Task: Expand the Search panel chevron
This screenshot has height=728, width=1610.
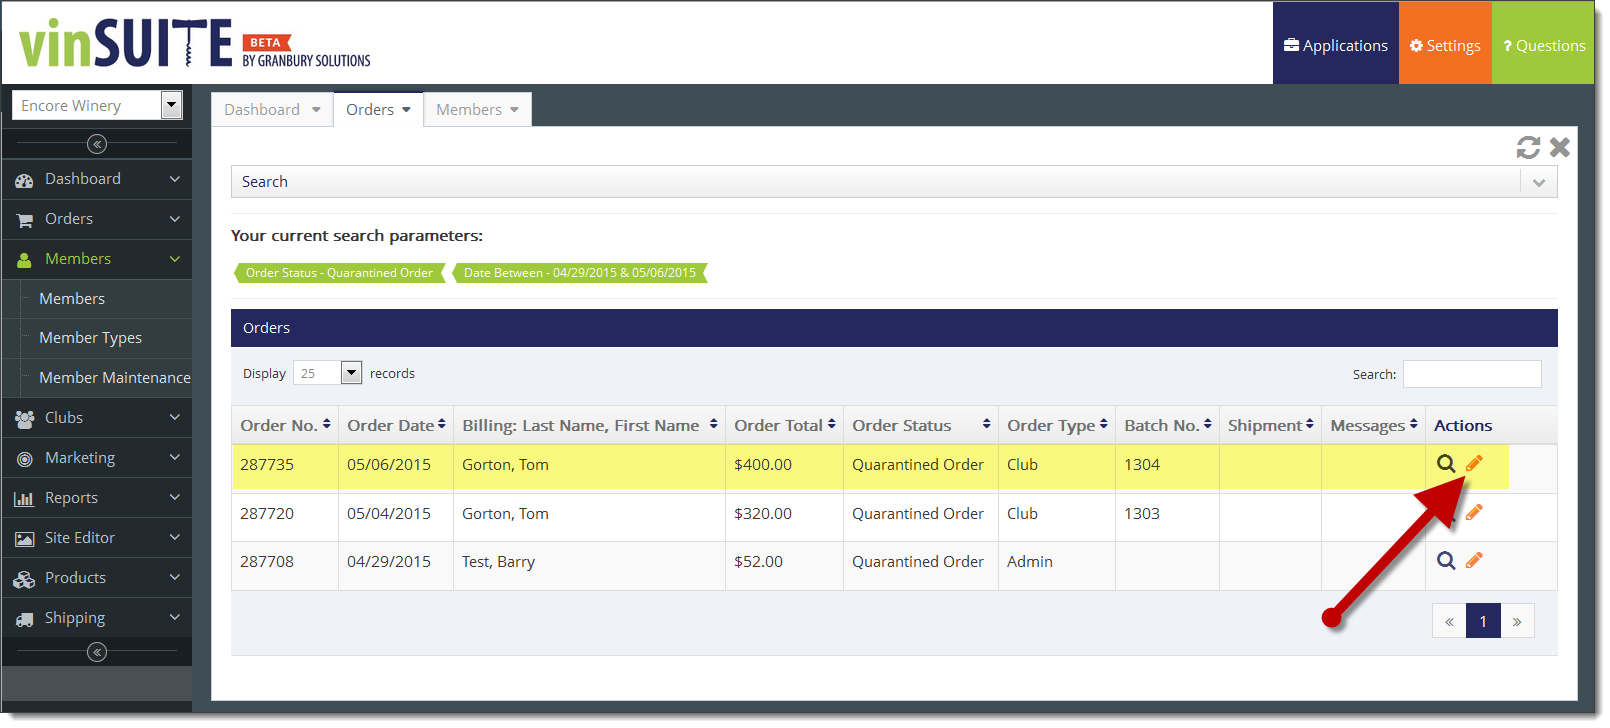Action: [x=1538, y=182]
